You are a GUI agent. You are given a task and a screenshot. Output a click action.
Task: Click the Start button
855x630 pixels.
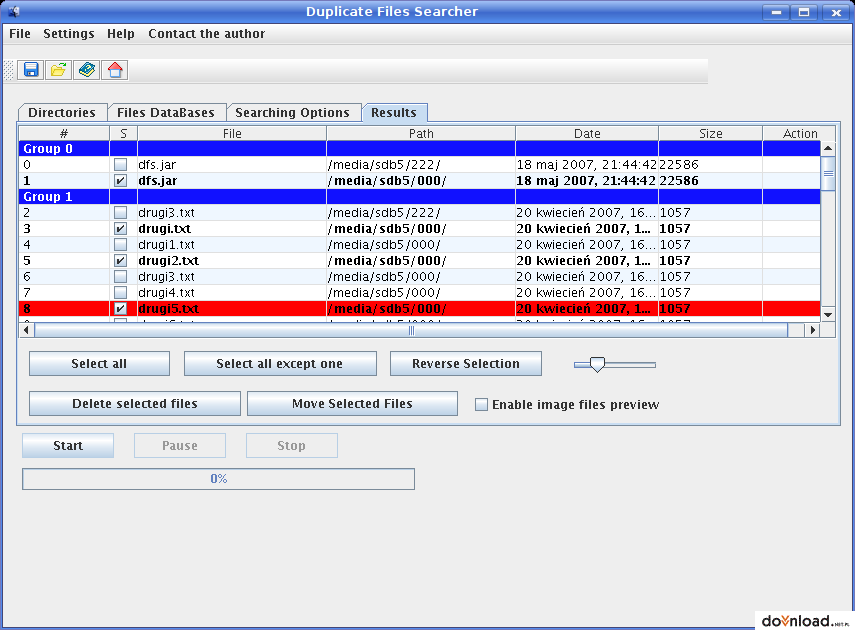point(68,446)
